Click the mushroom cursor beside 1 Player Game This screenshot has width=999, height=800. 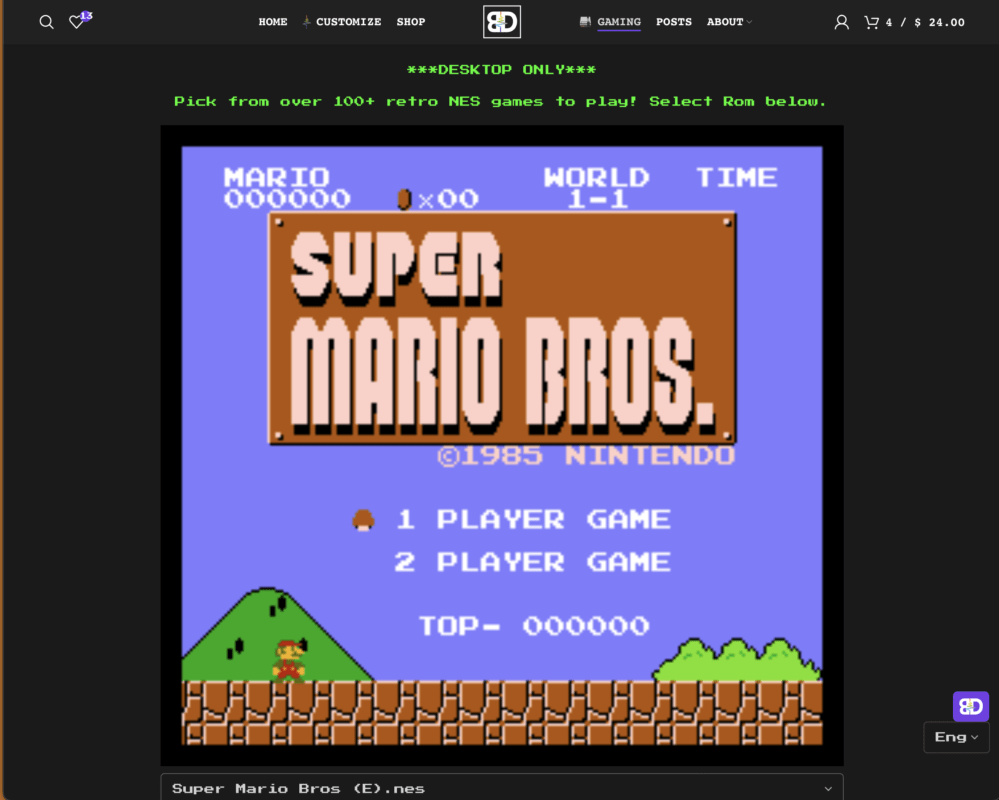coord(363,519)
